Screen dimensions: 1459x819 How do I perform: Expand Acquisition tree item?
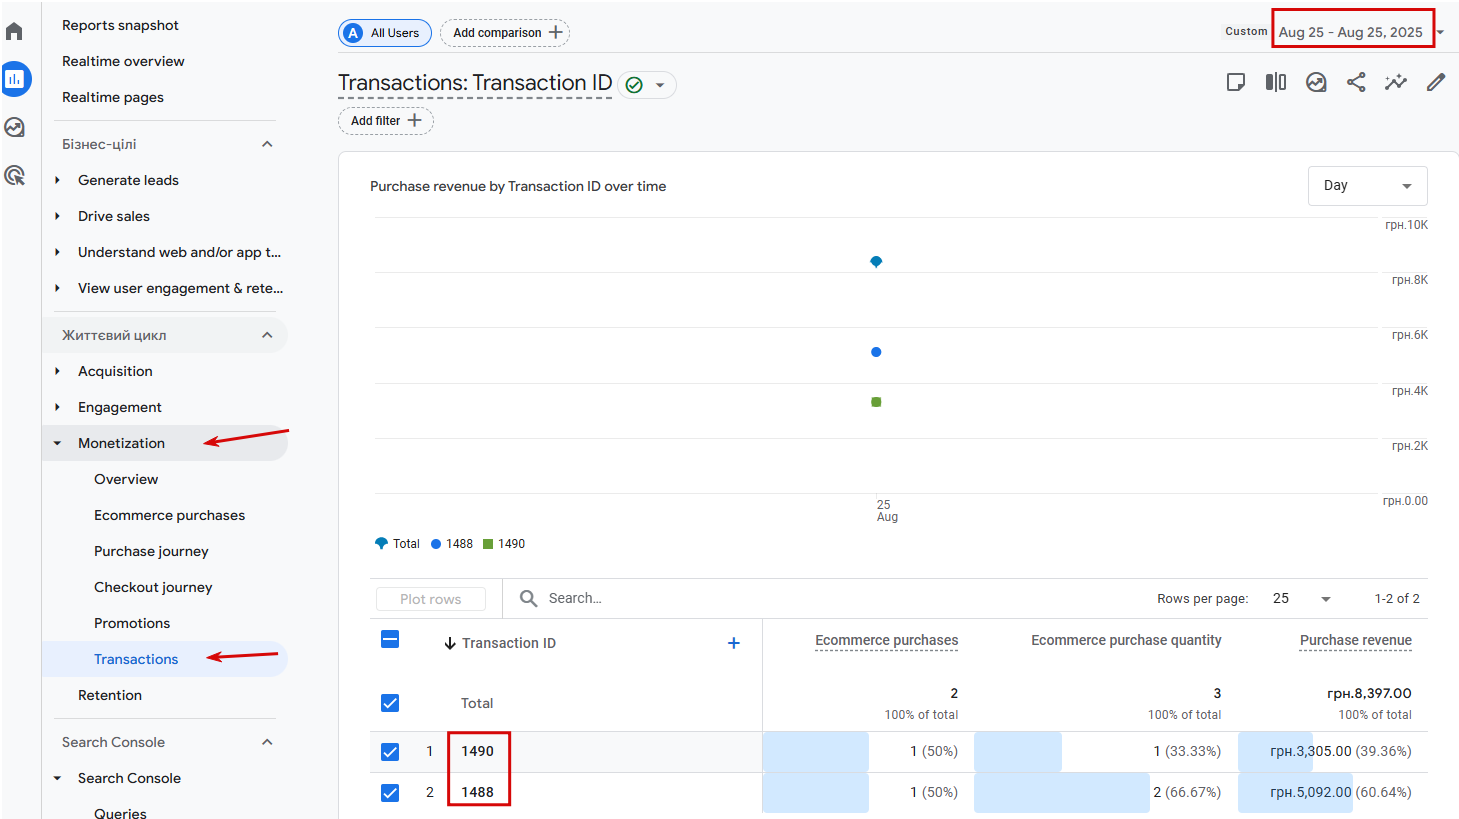[57, 371]
